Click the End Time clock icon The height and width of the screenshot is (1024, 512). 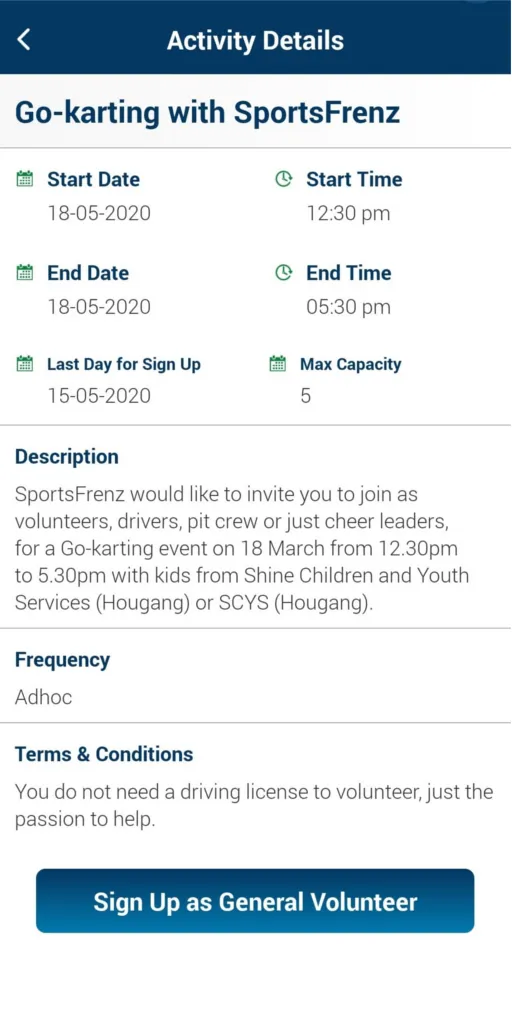coord(283,273)
